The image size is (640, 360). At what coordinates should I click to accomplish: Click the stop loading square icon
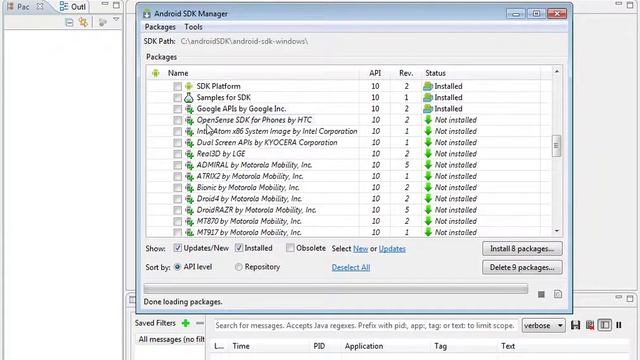(x=541, y=294)
